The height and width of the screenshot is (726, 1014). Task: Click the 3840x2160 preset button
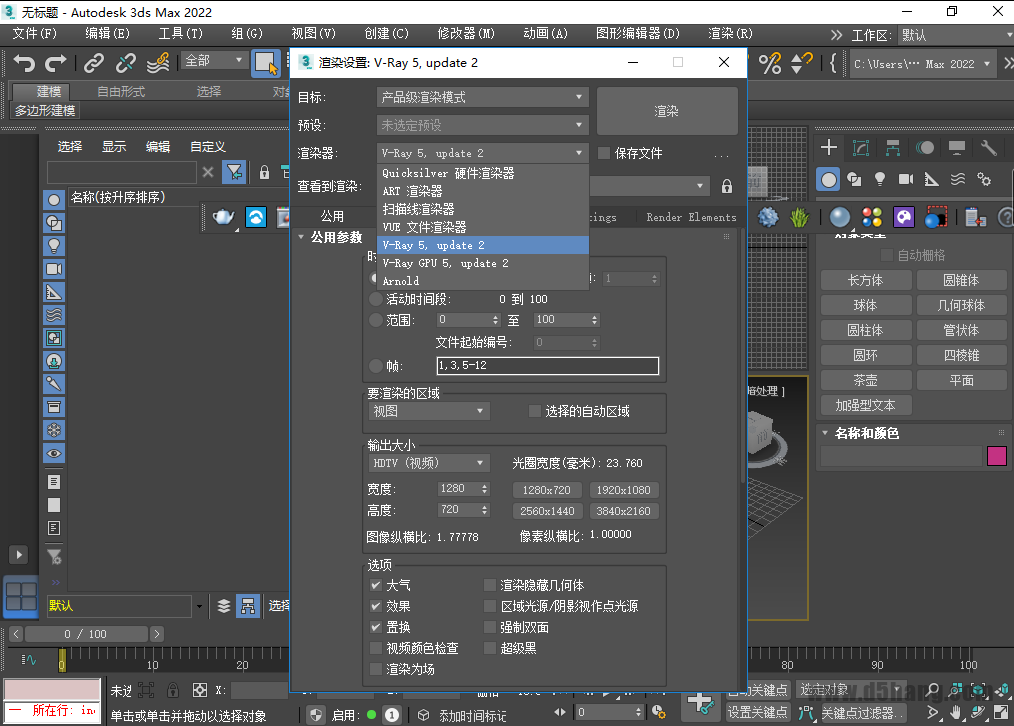(623, 511)
